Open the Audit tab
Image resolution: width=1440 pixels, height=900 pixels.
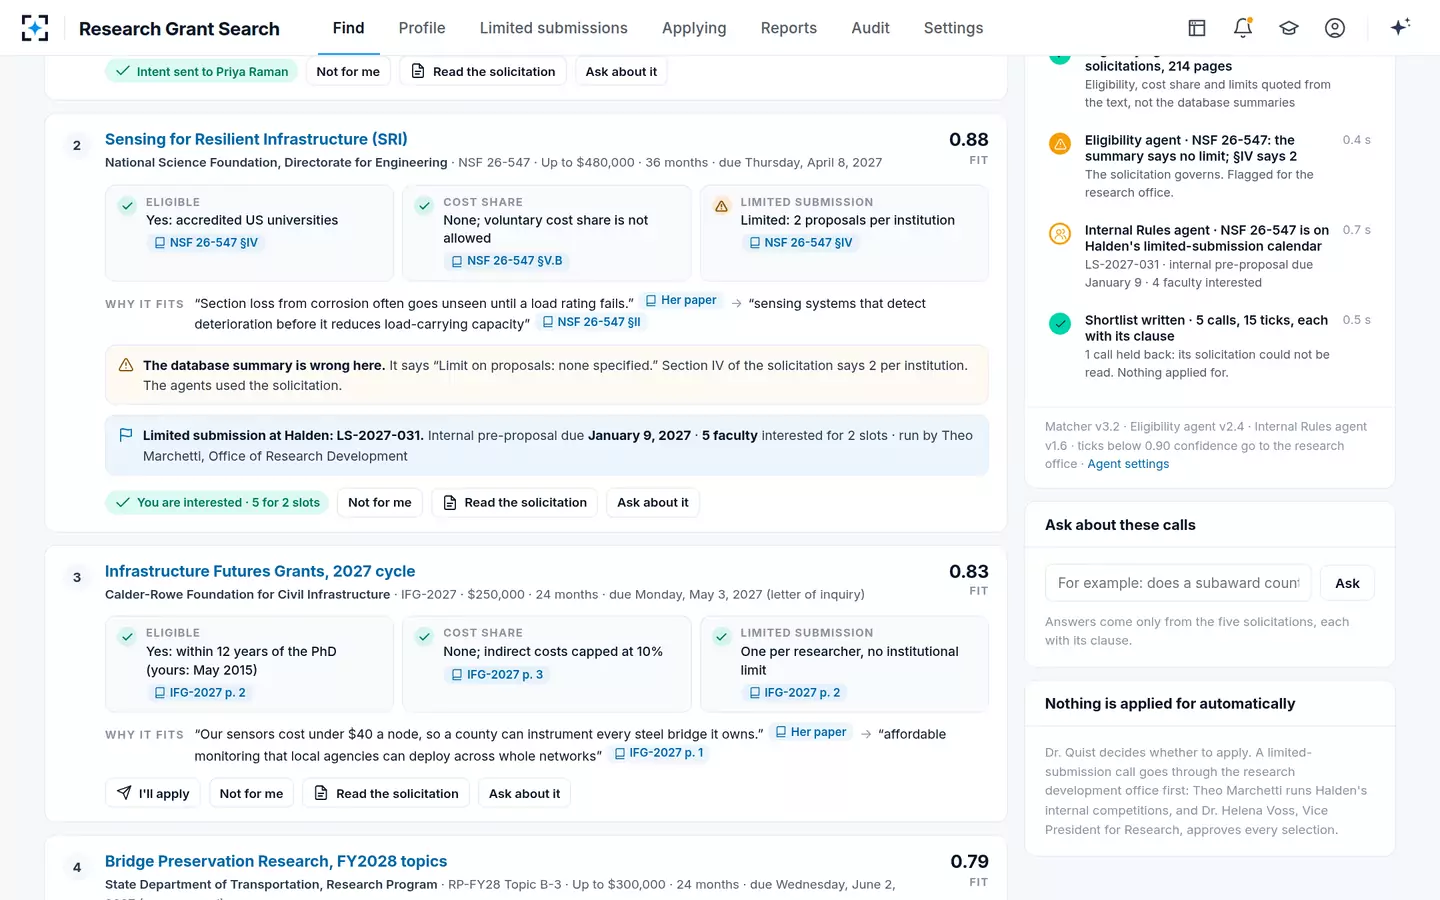tap(870, 28)
